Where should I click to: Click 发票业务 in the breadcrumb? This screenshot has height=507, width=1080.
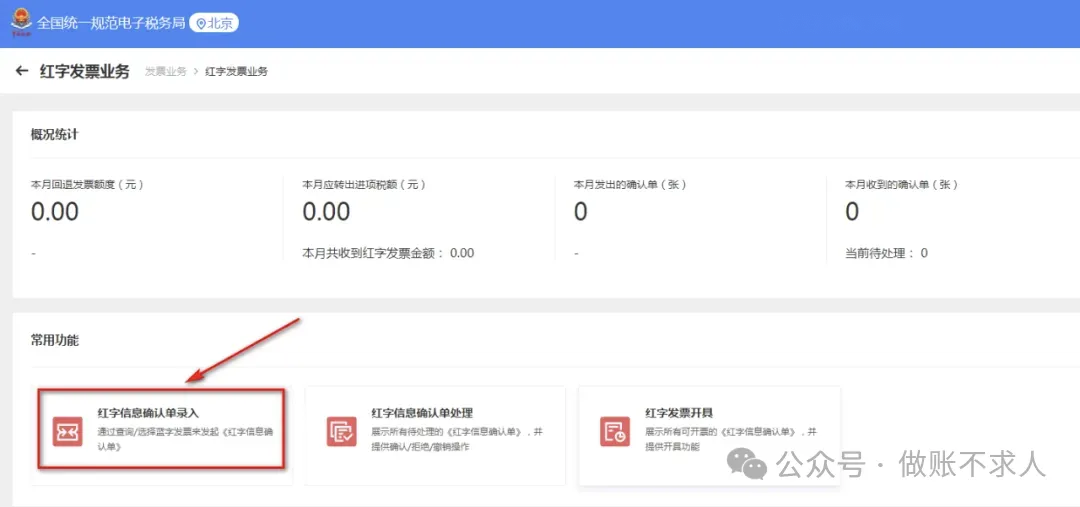[x=165, y=72]
